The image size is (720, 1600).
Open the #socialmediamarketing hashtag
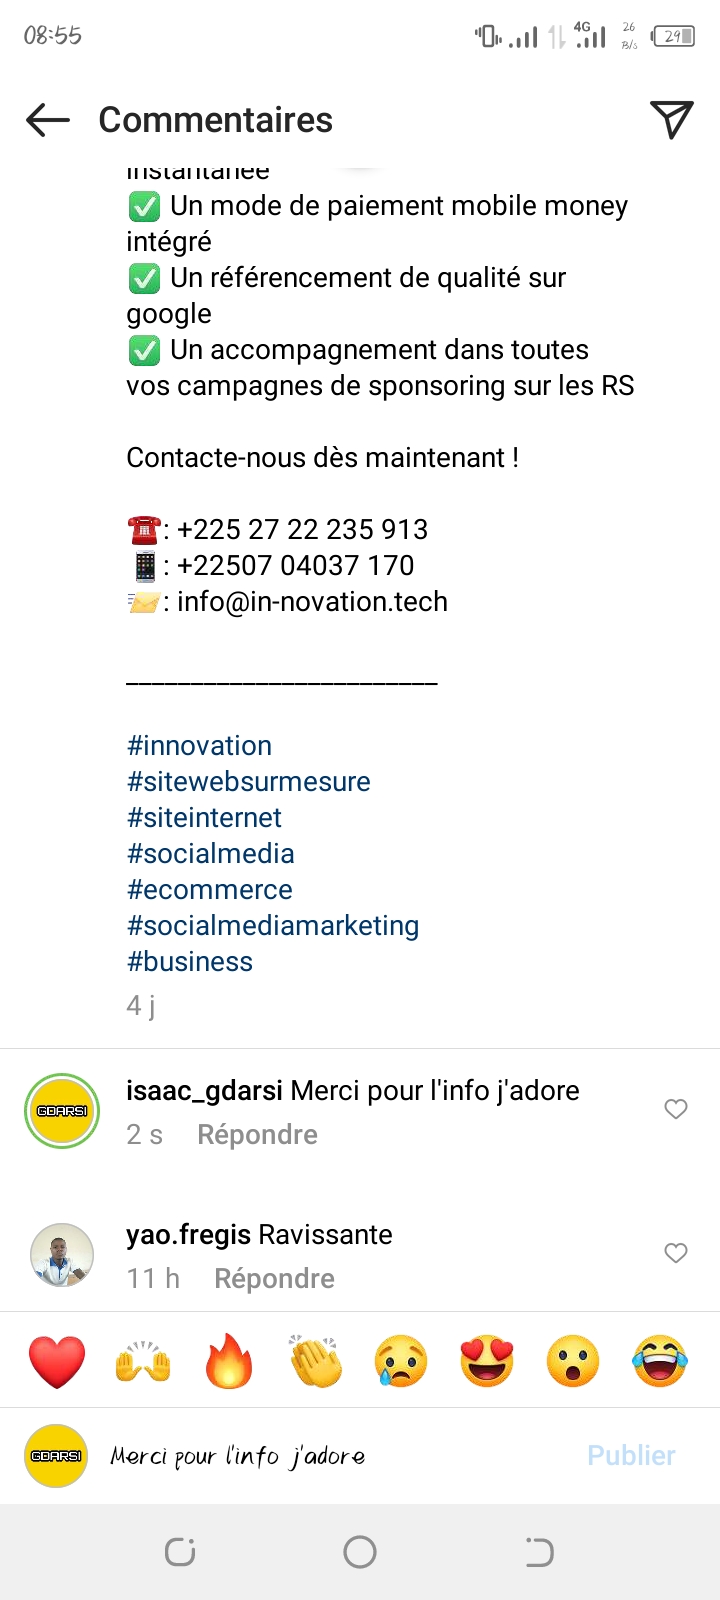[x=273, y=926]
